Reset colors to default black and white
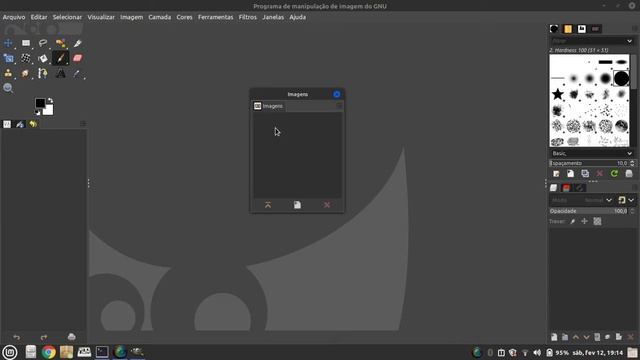 pos(38,113)
